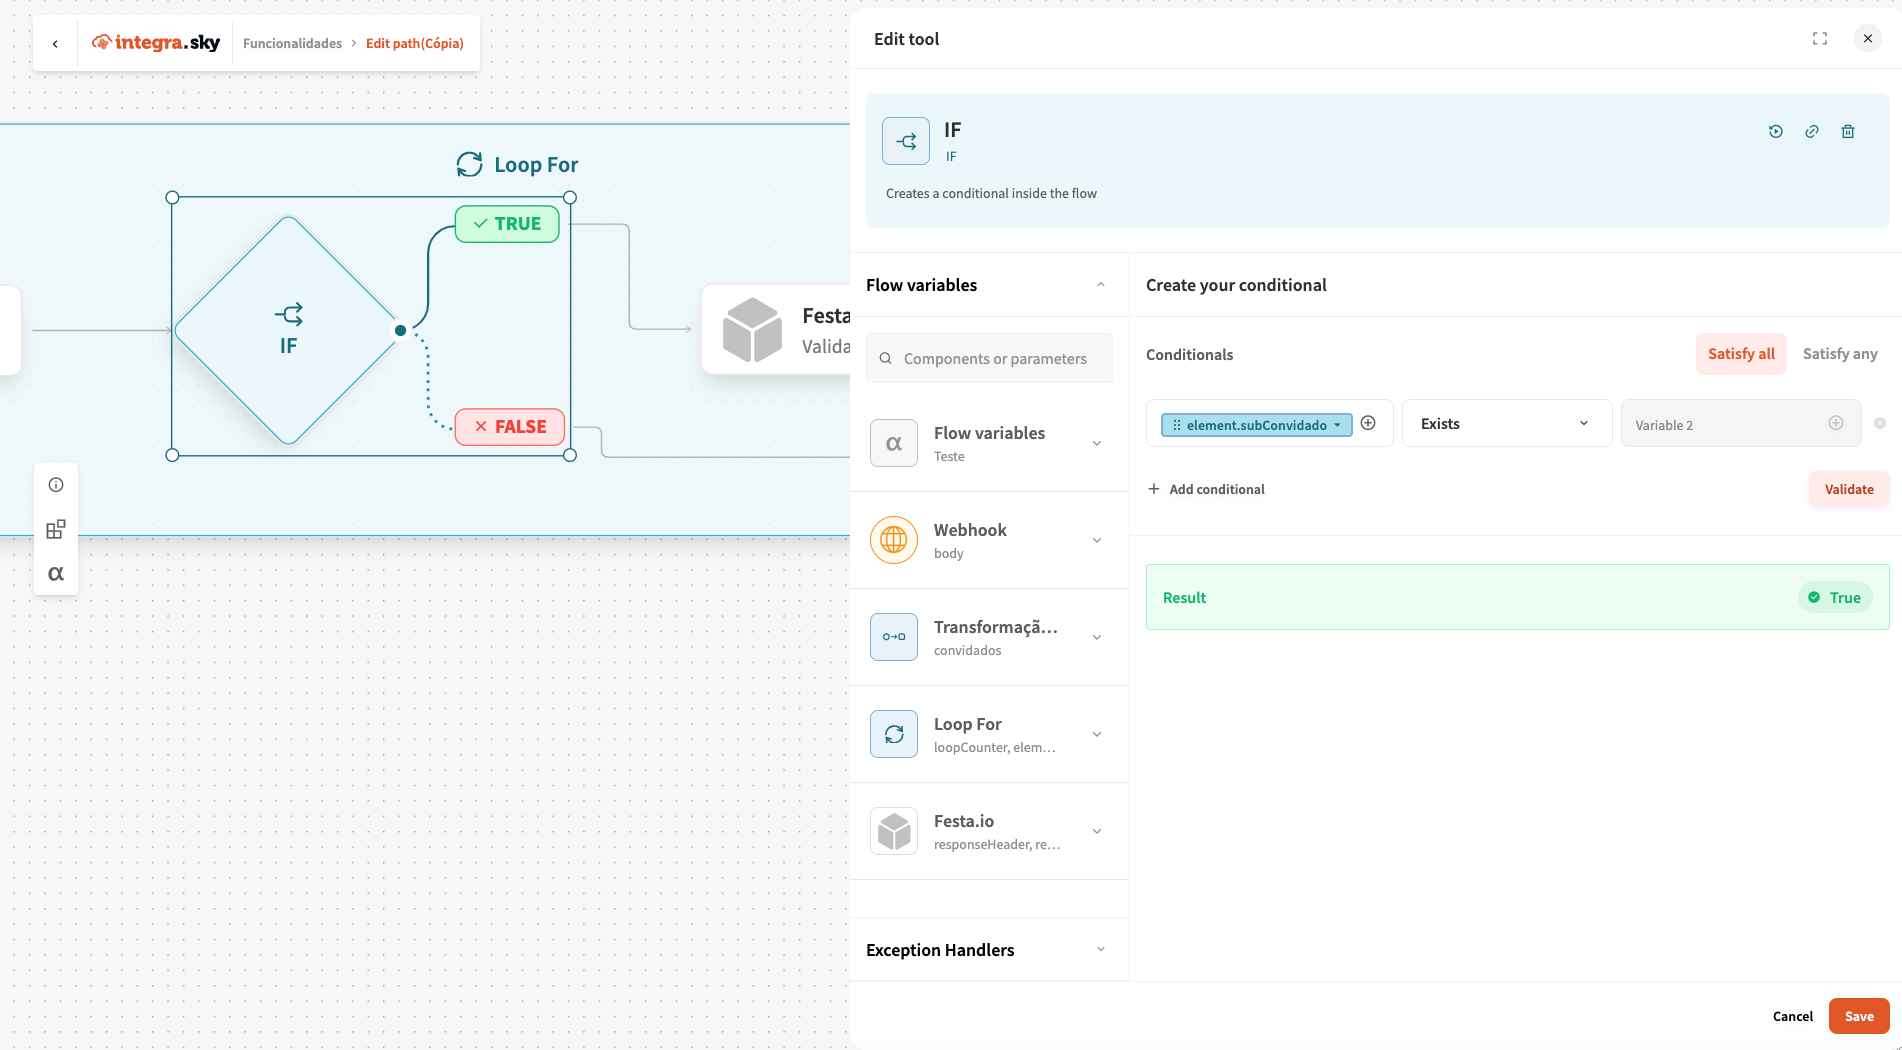The image size is (1902, 1050).
Task: Expand the Exception Handlers section
Action: (1100, 949)
